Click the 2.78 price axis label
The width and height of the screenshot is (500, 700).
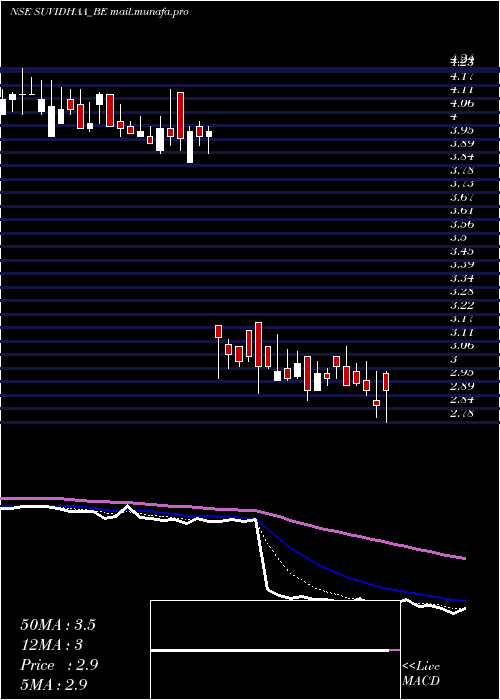462,413
